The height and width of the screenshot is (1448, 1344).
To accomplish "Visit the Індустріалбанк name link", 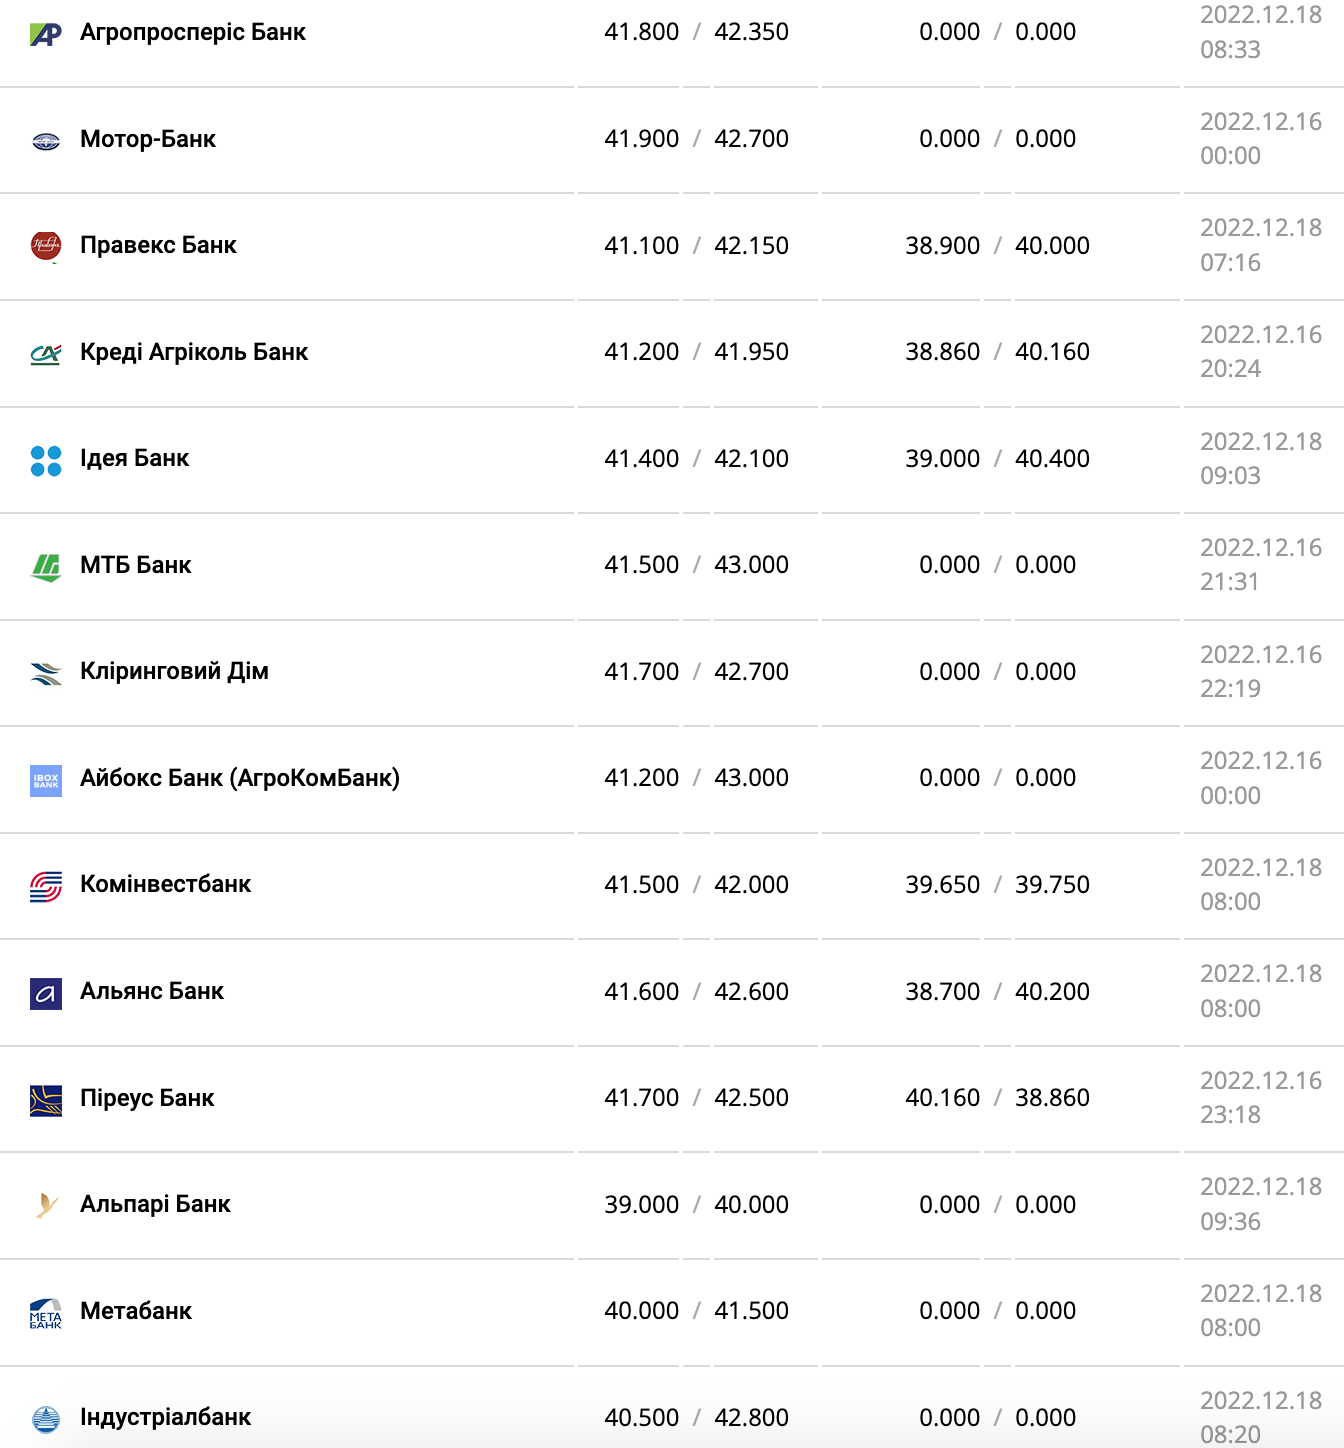I will click(x=166, y=1417).
